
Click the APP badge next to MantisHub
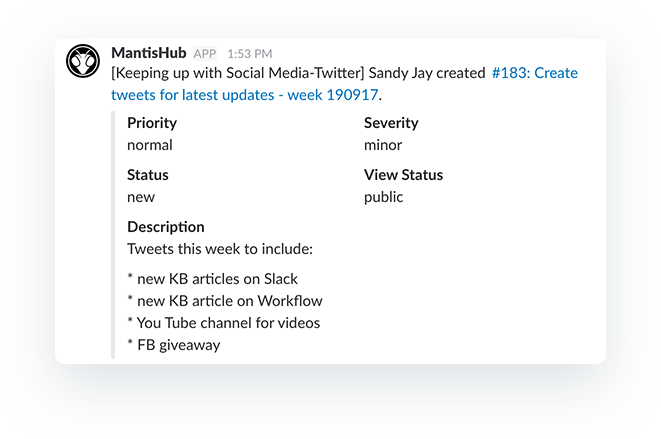(205, 54)
